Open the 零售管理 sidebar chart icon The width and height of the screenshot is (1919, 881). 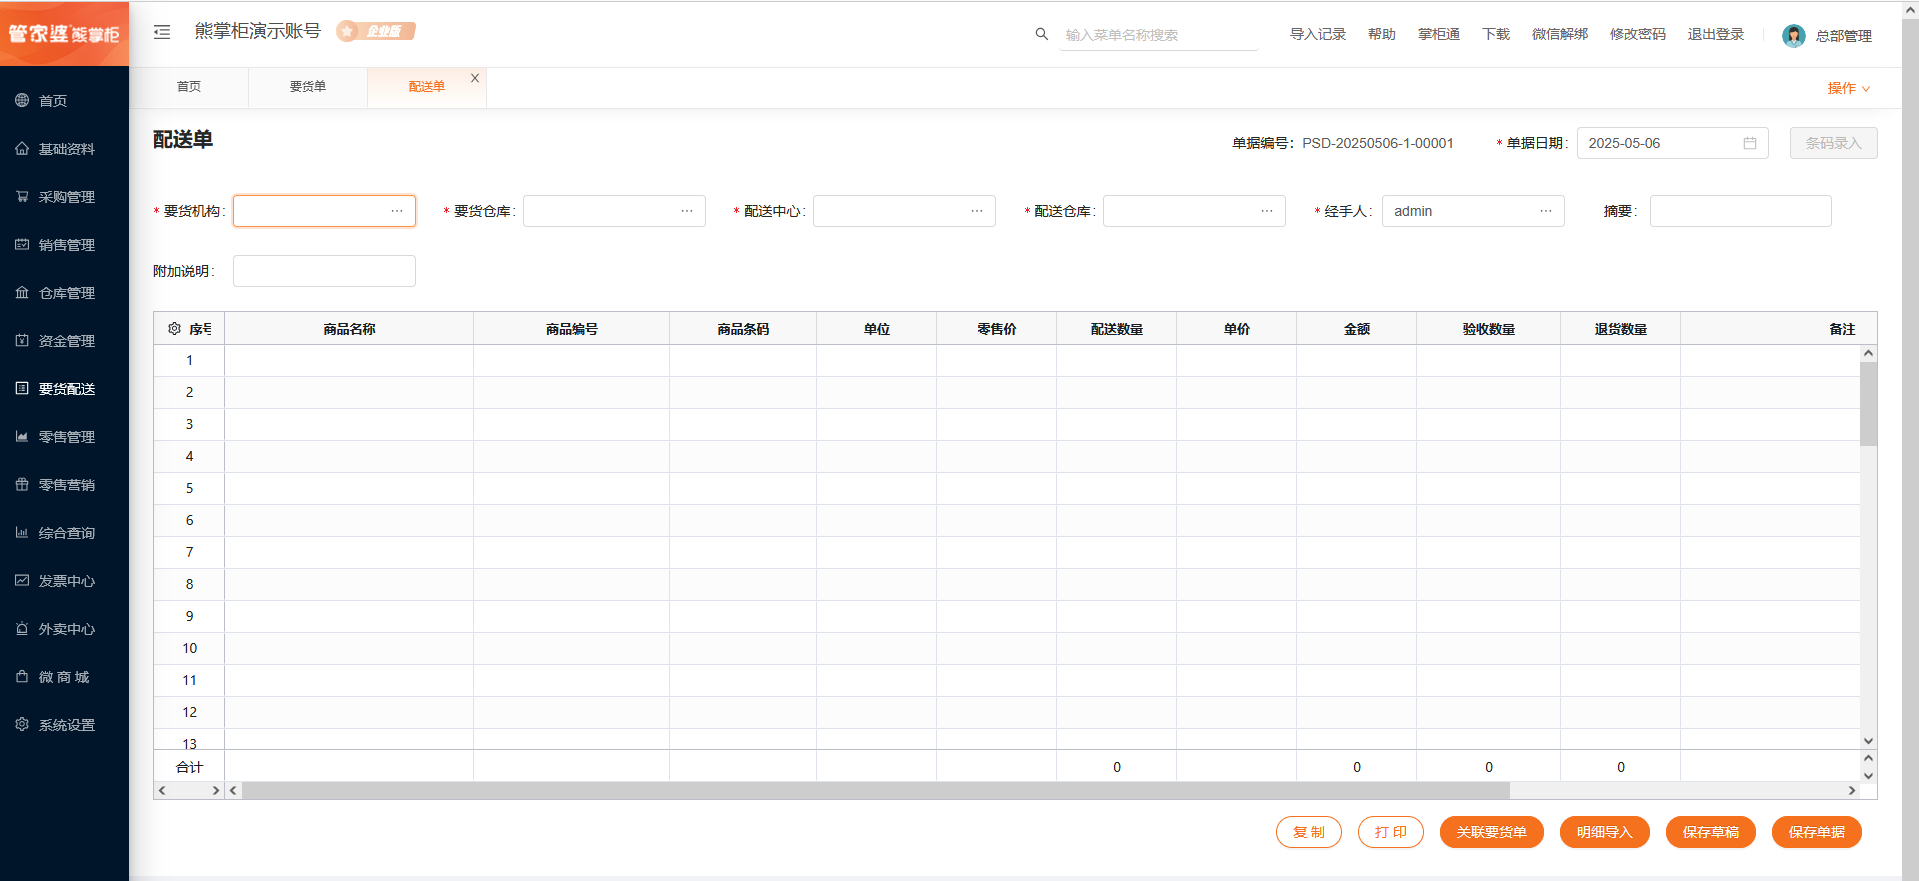click(22, 436)
